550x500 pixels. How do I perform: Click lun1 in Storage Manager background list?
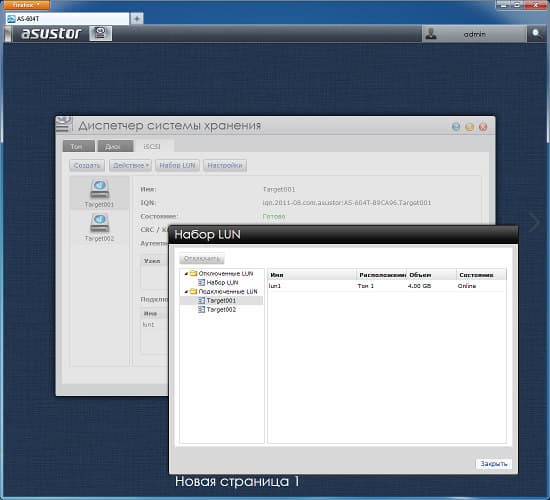click(x=148, y=325)
